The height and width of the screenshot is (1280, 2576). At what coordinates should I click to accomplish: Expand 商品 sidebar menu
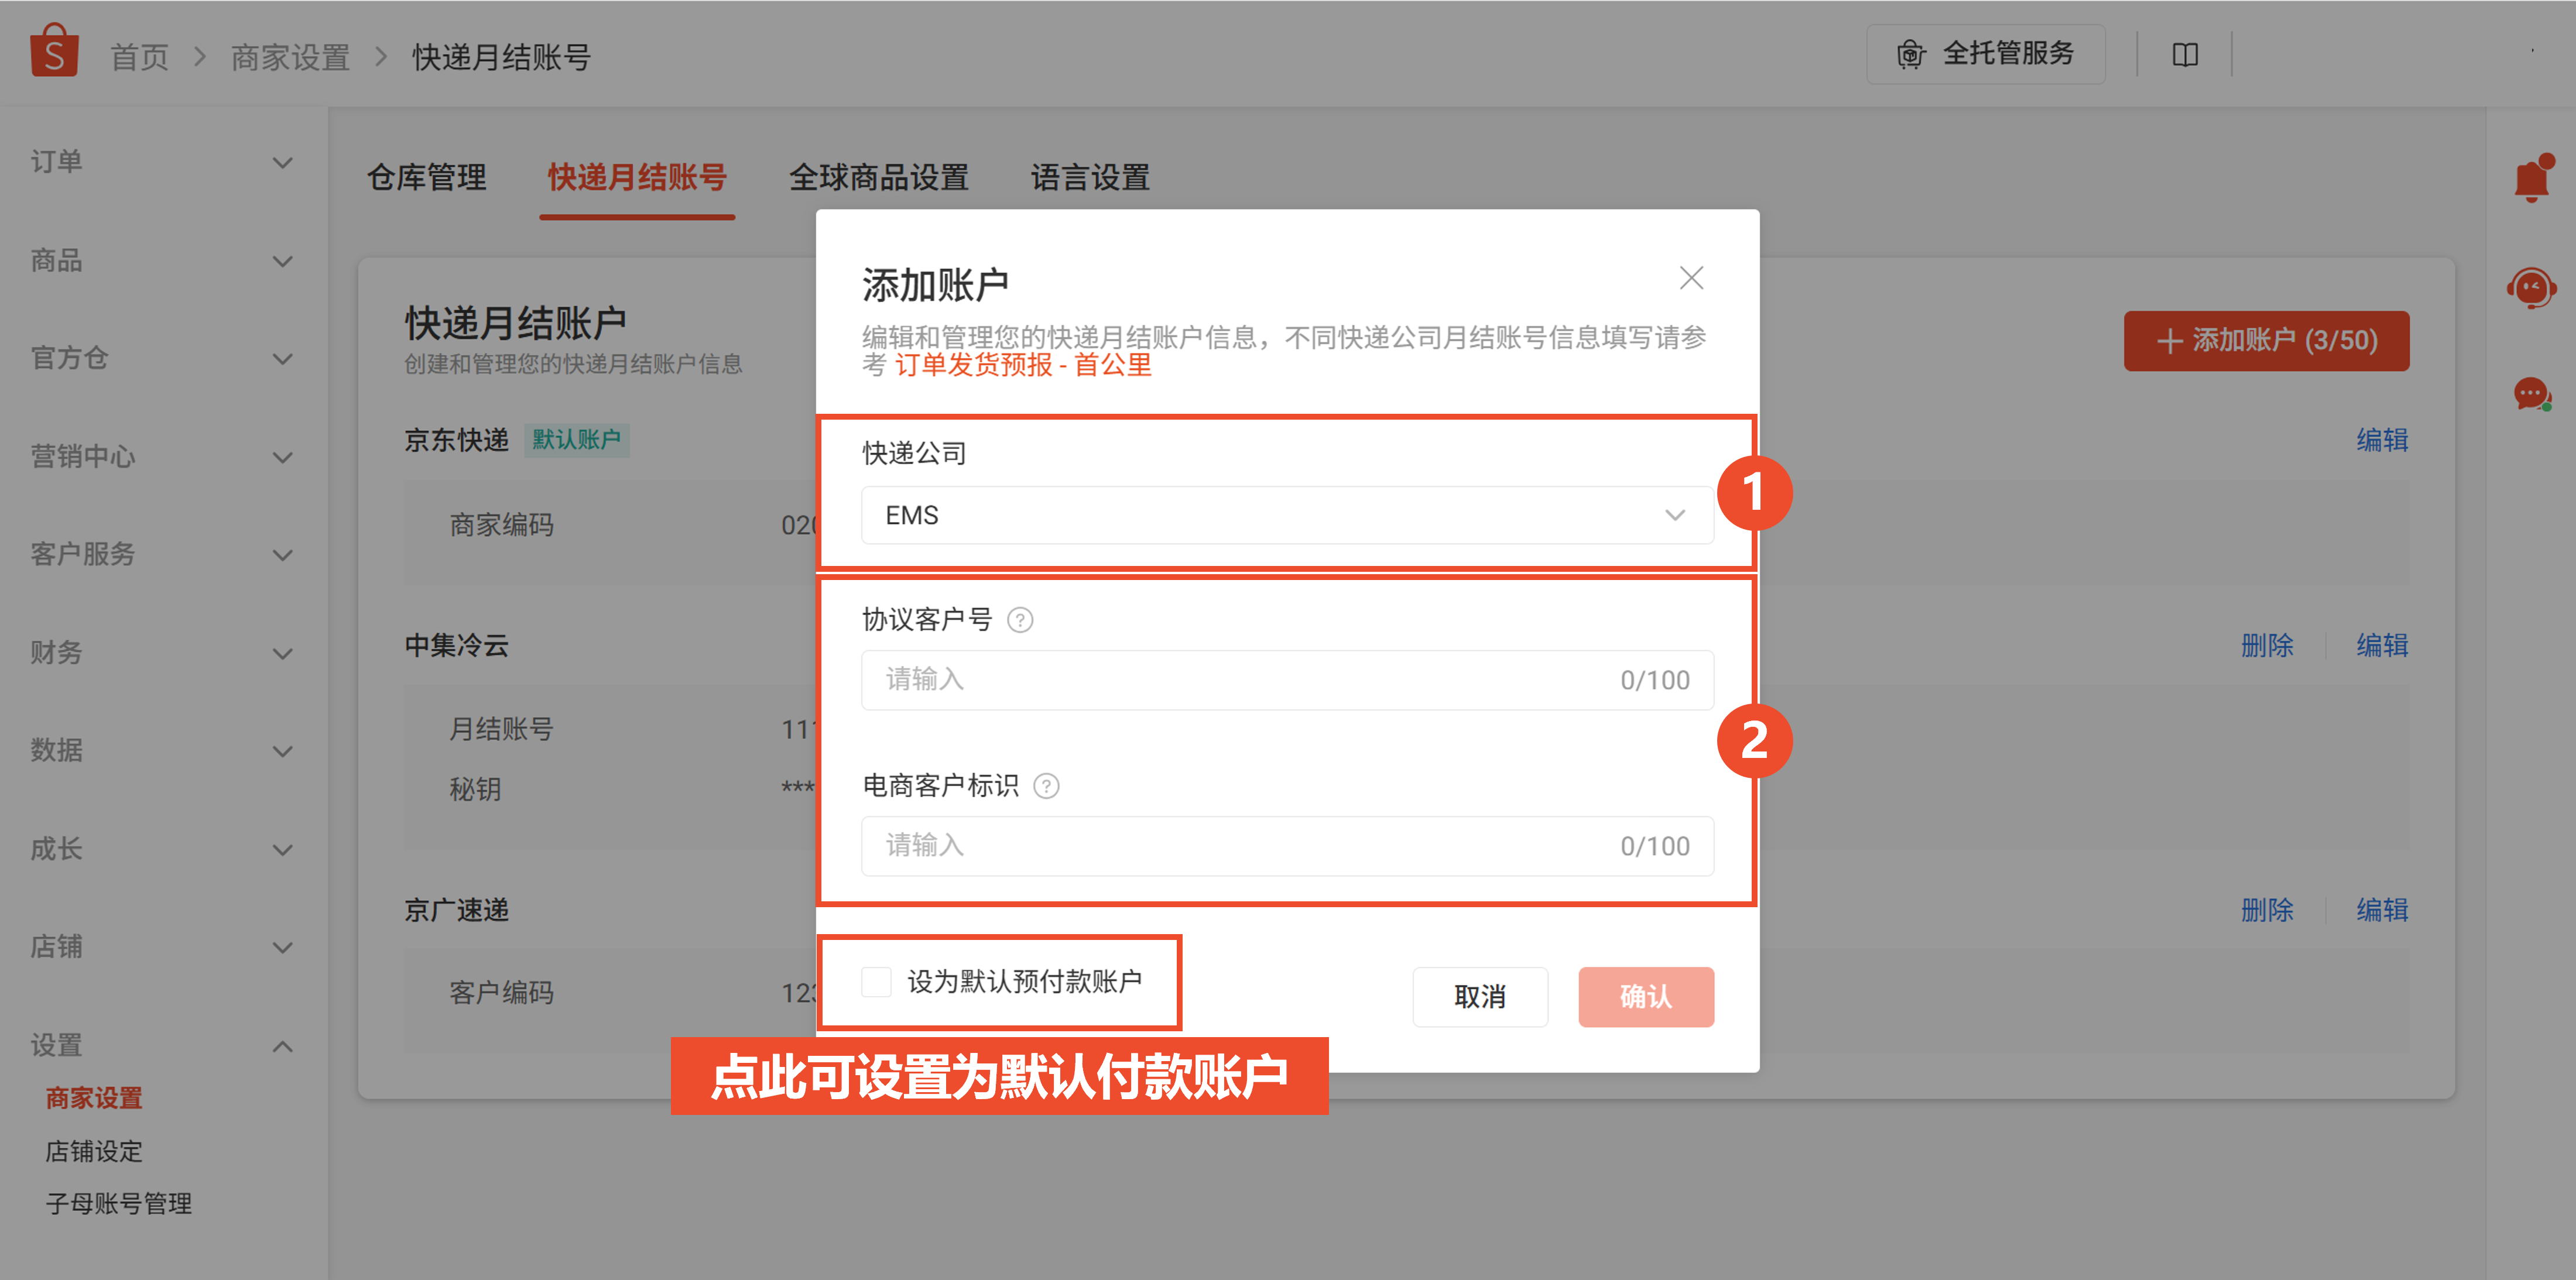163,261
